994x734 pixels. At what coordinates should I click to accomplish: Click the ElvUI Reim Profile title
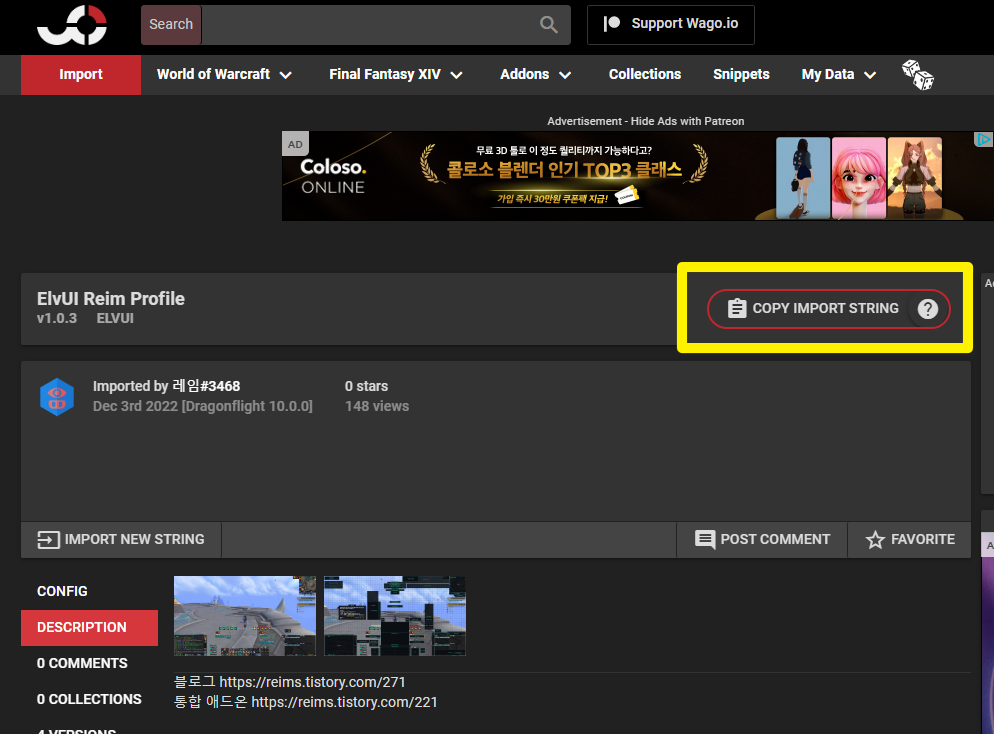[111, 299]
